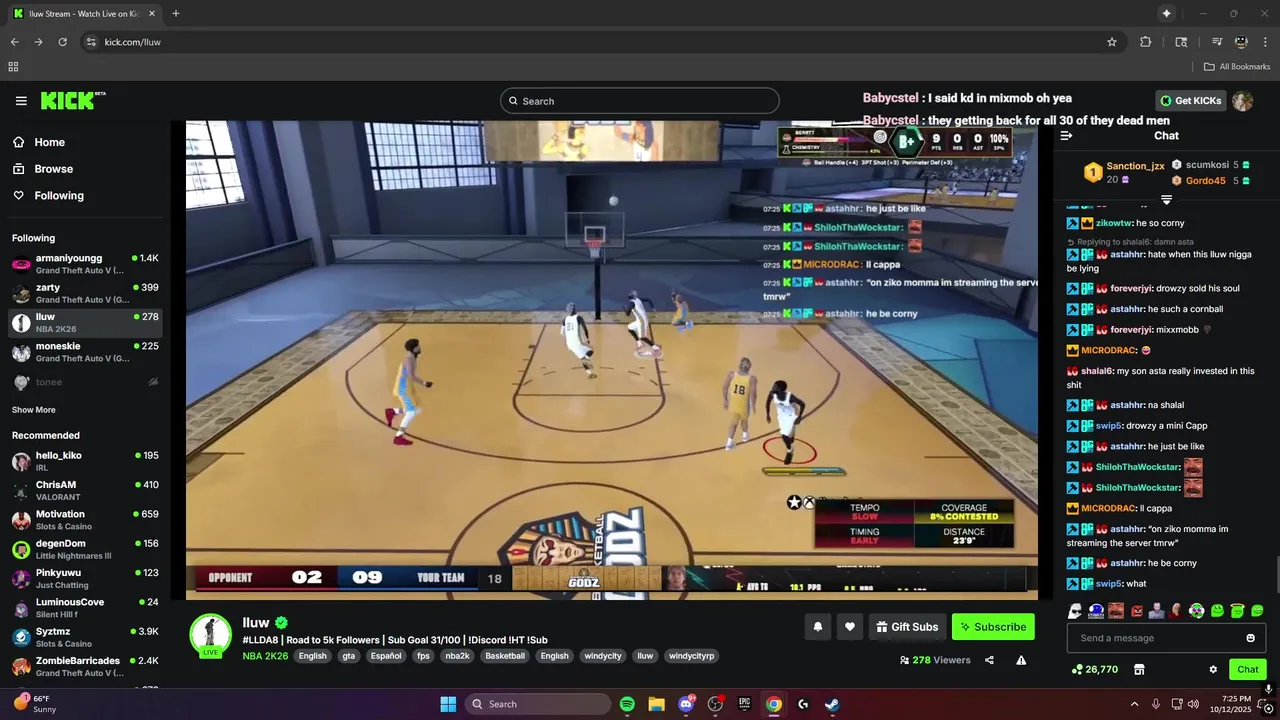The height and width of the screenshot is (720, 1280).
Task: Reload the page
Action: pos(62,42)
